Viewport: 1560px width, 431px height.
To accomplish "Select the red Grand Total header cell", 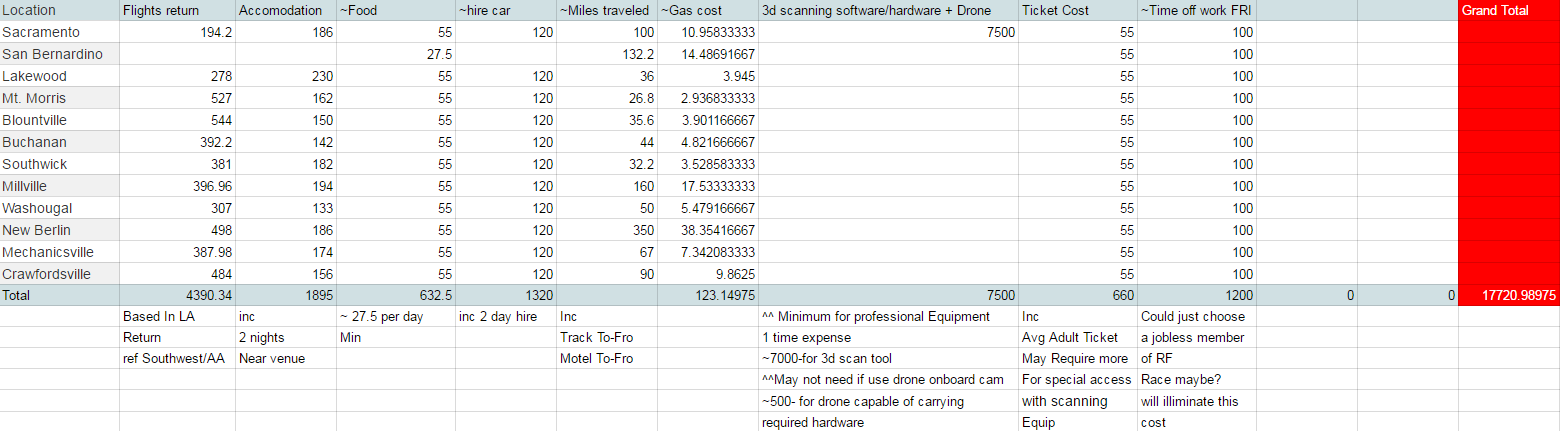I will click(x=1509, y=11).
